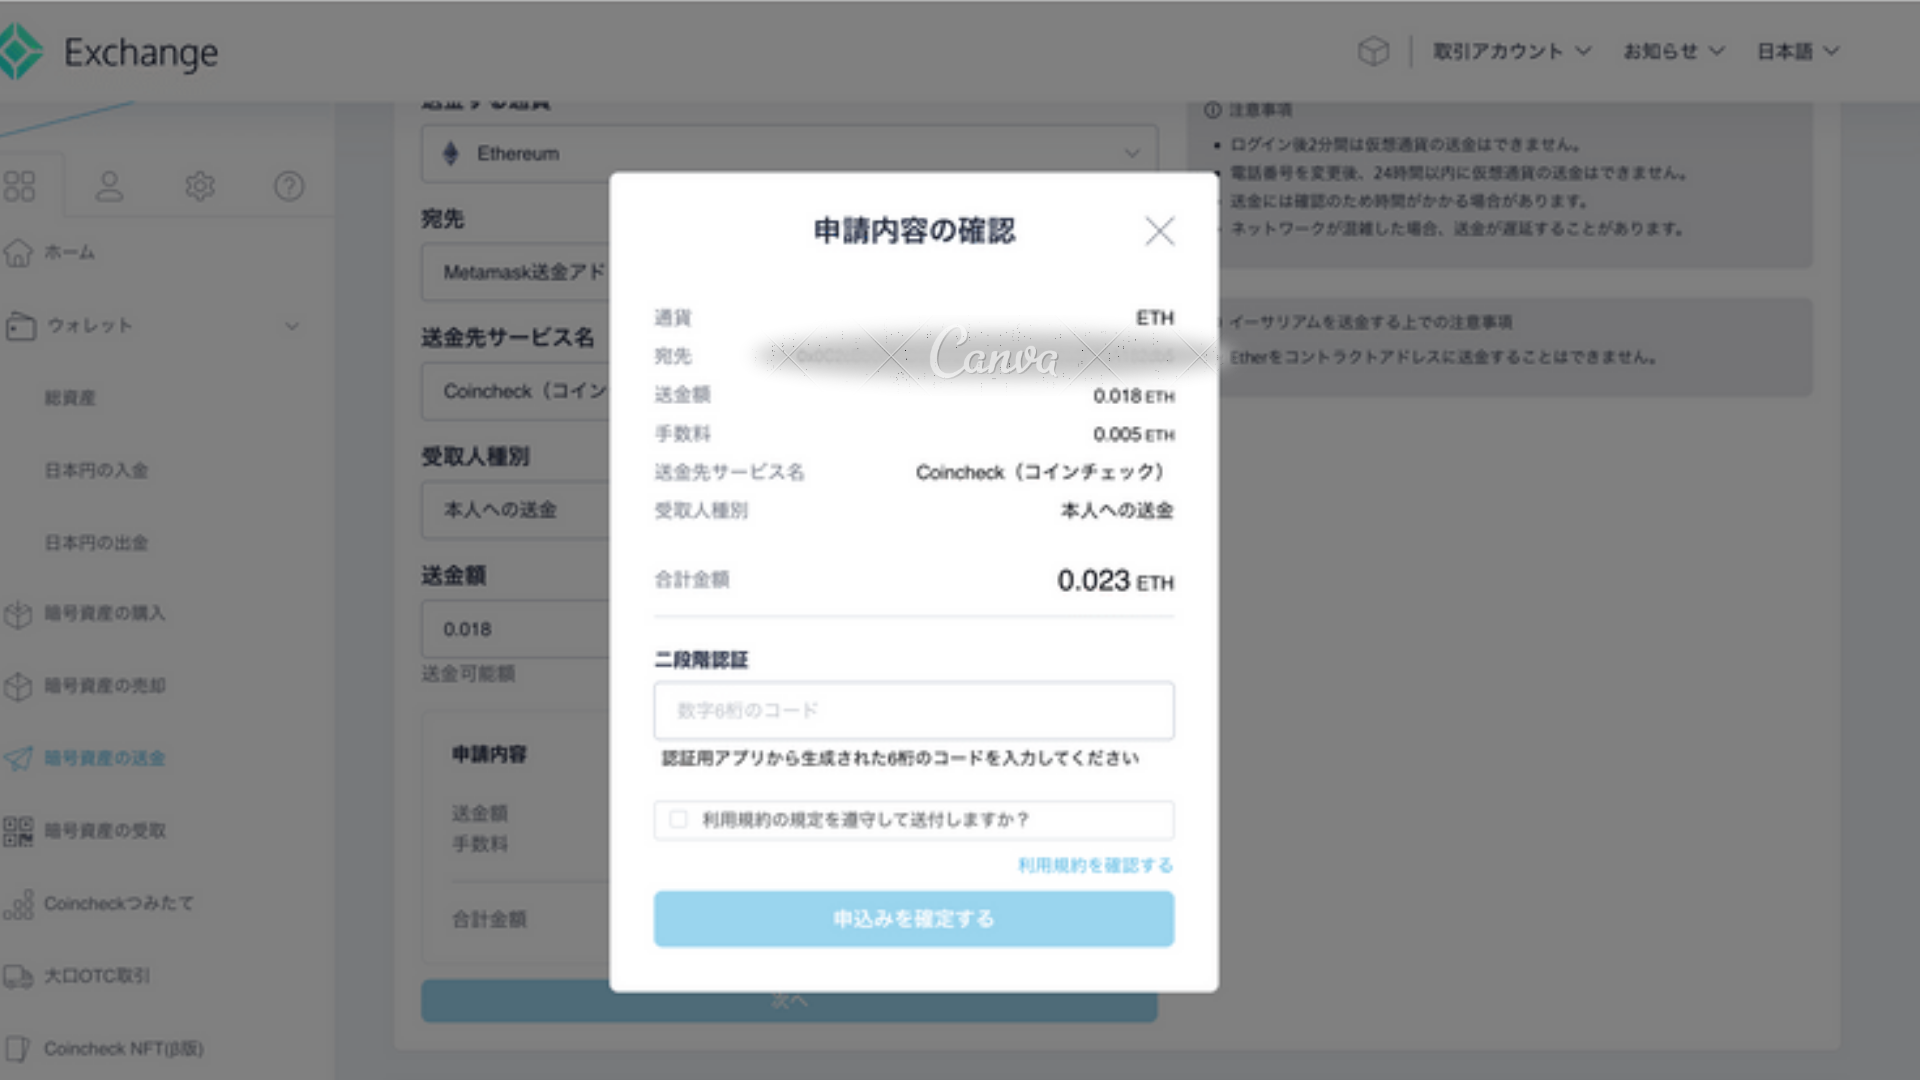This screenshot has width=1920, height=1080.
Task: Click the Metamask送金アドレス destination field
Action: tap(516, 272)
